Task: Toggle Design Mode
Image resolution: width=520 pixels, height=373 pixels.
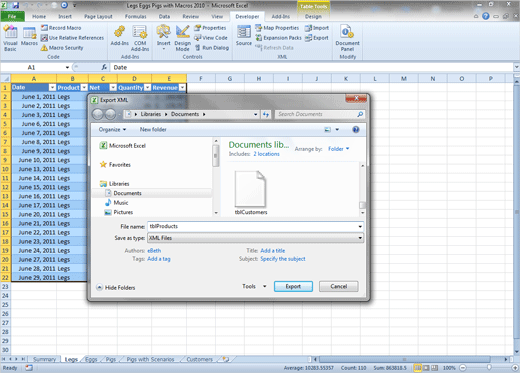Action: [182, 38]
